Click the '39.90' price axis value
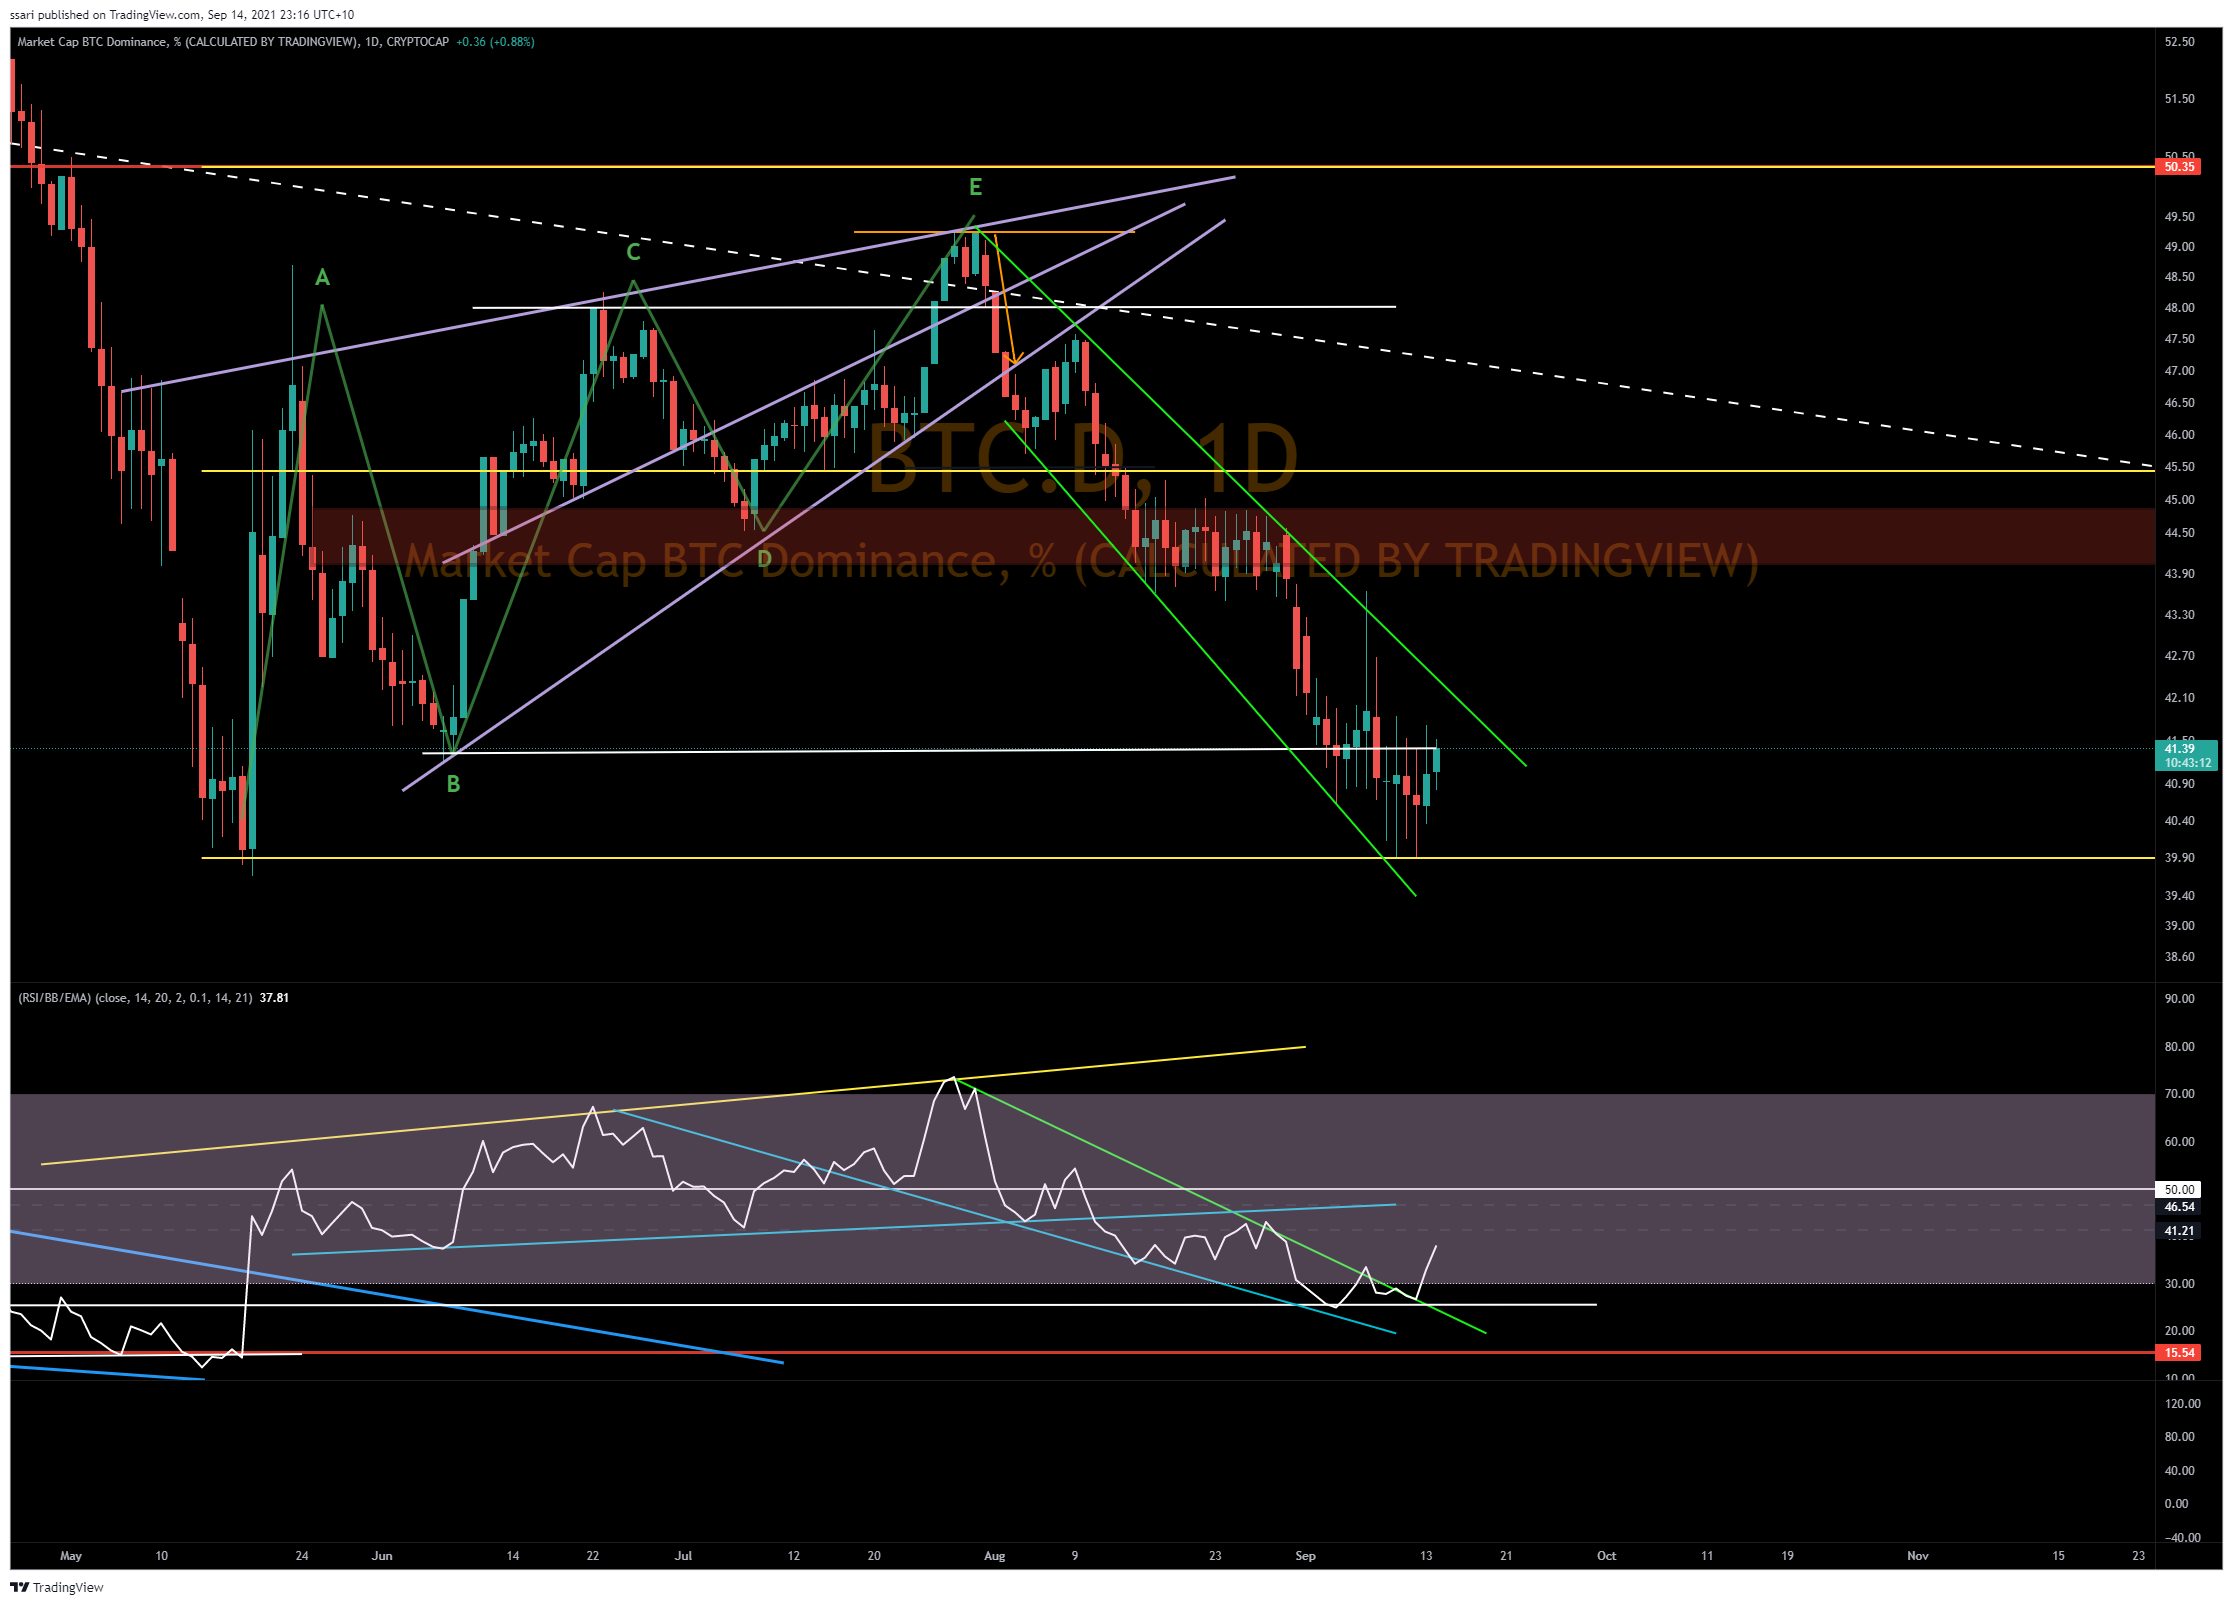 [2180, 858]
